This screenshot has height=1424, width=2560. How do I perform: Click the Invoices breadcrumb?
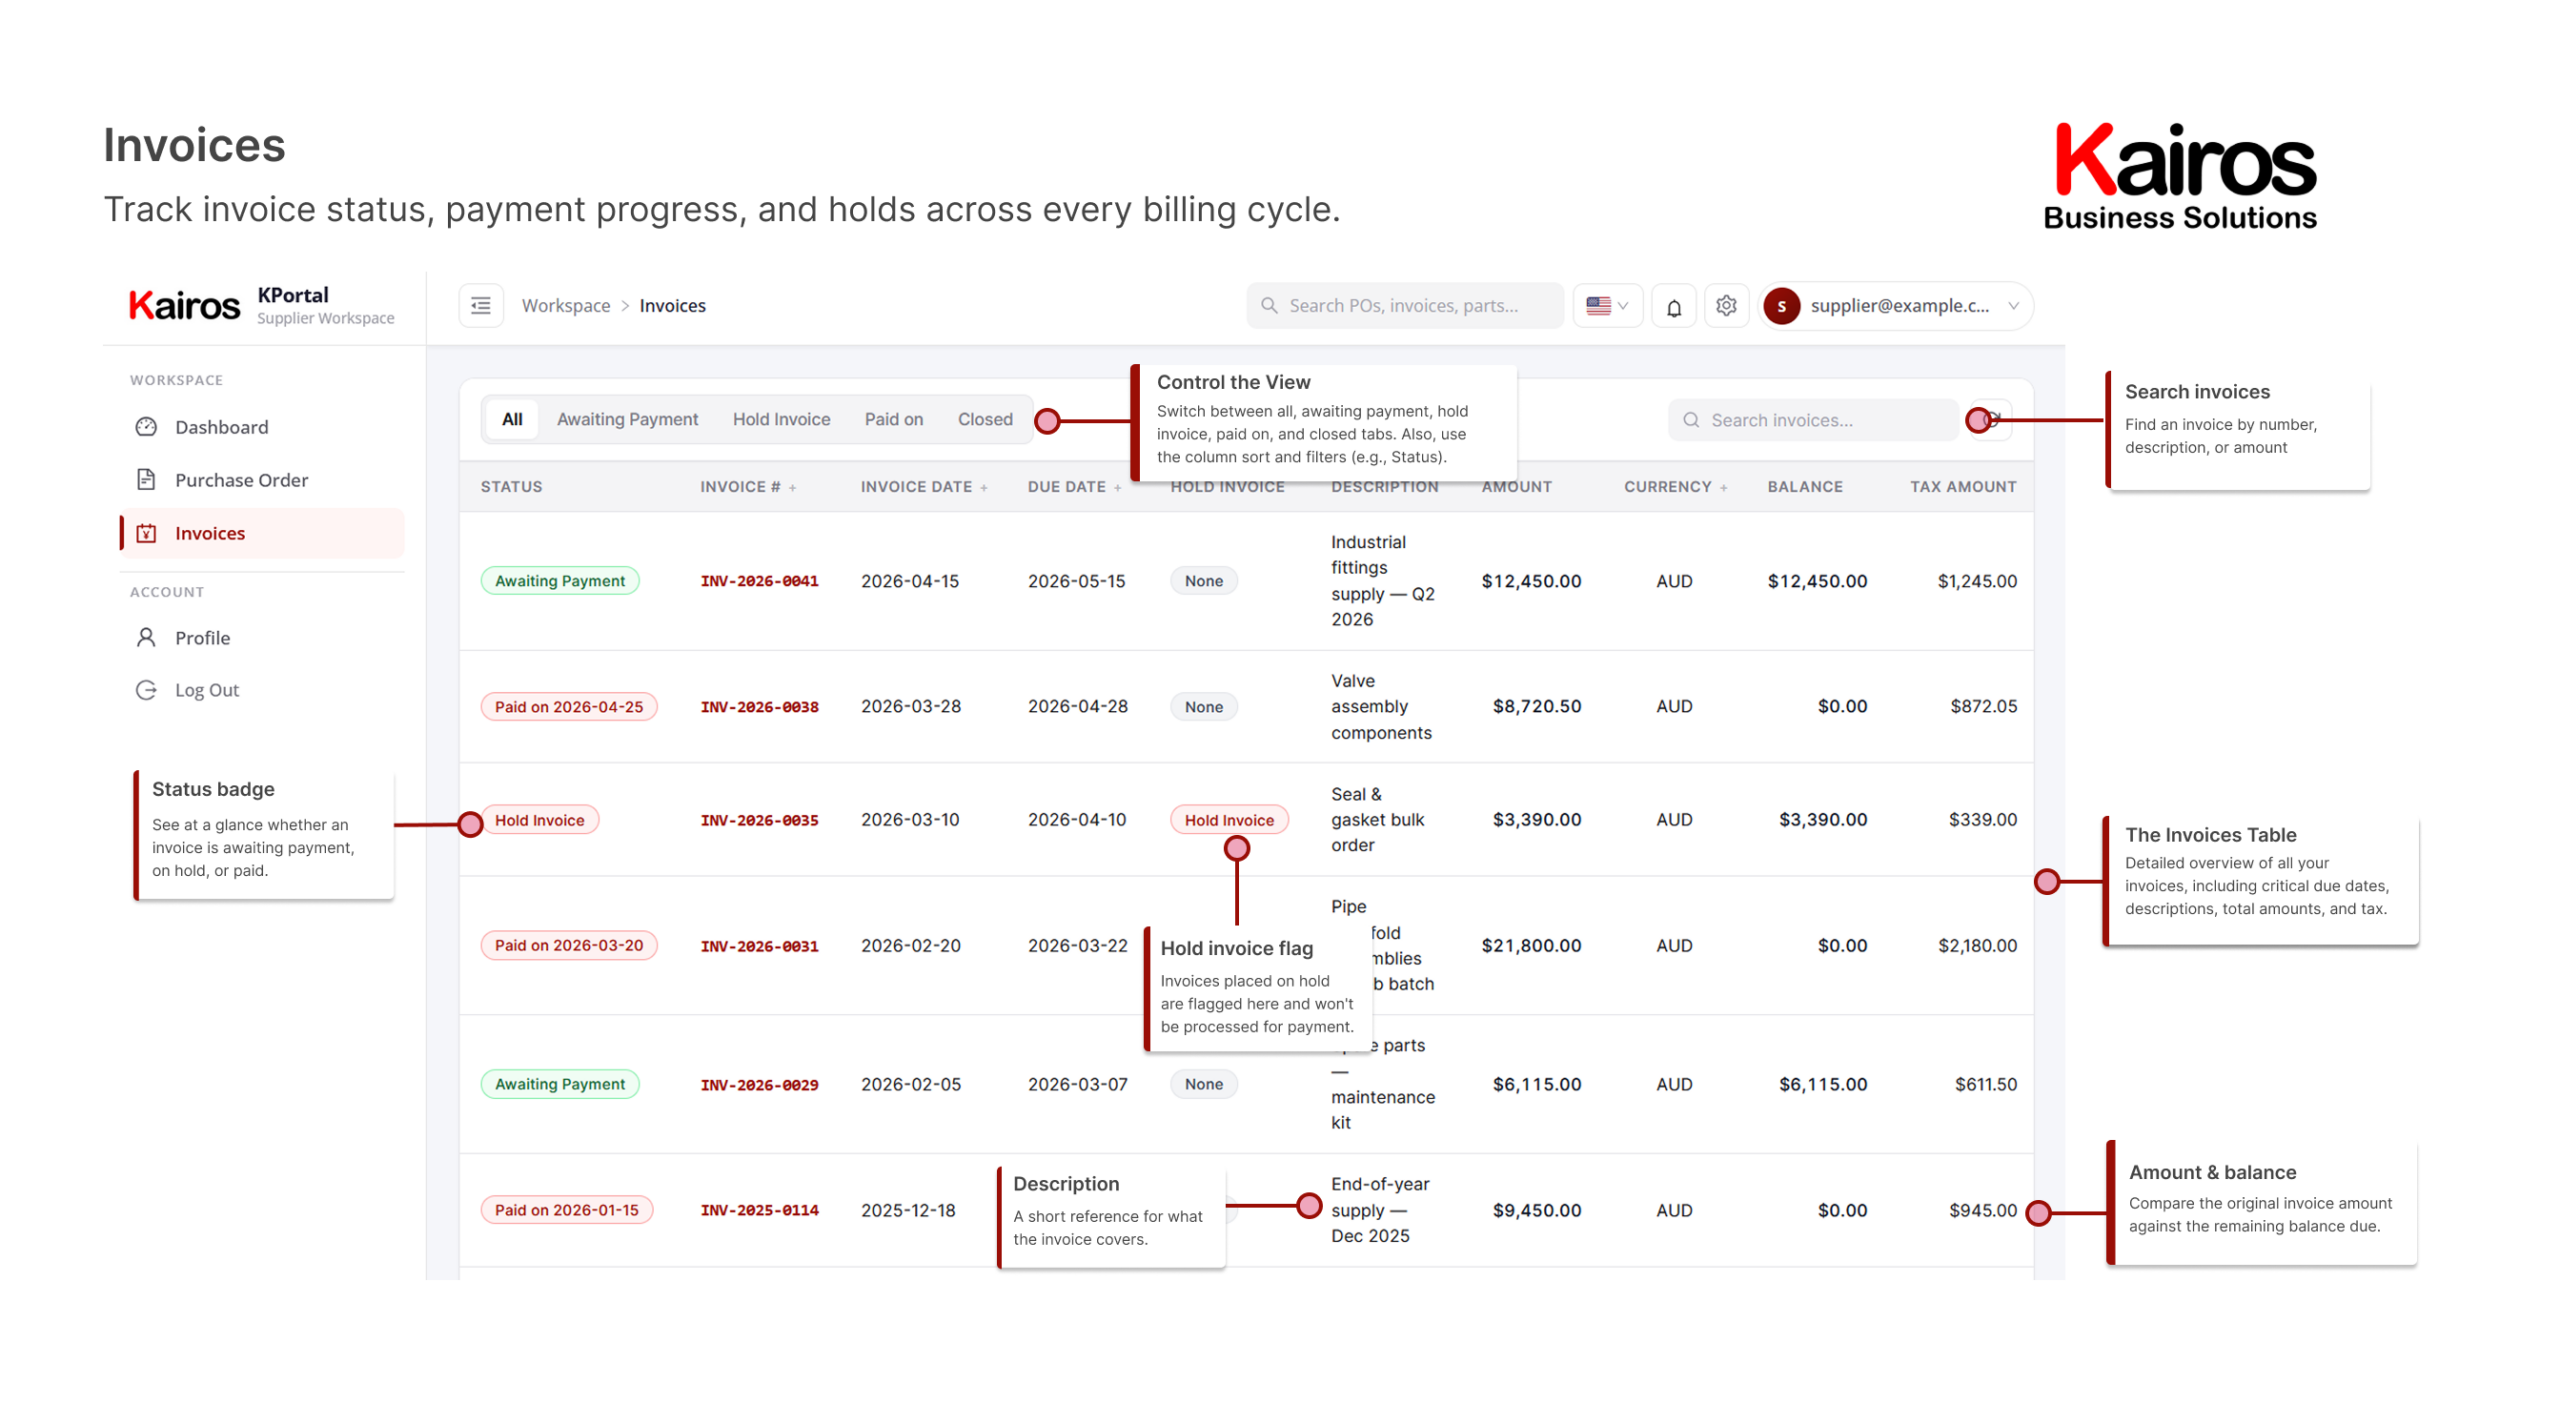coord(672,306)
